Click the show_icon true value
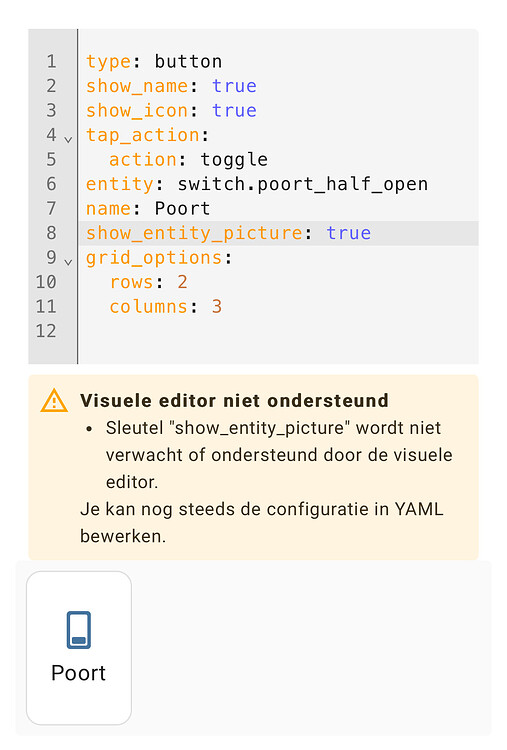Image resolution: width=507 pixels, height=750 pixels. (x=234, y=110)
